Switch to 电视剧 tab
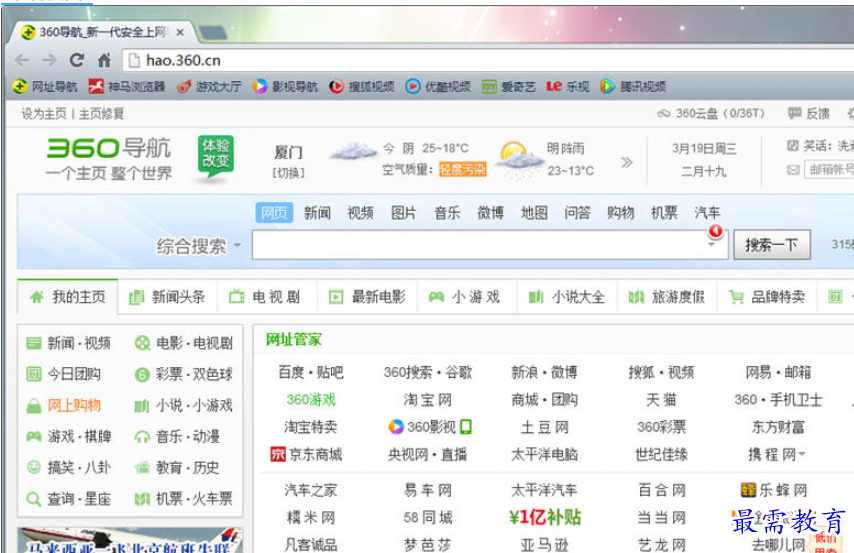The image size is (854, 553). [267, 297]
